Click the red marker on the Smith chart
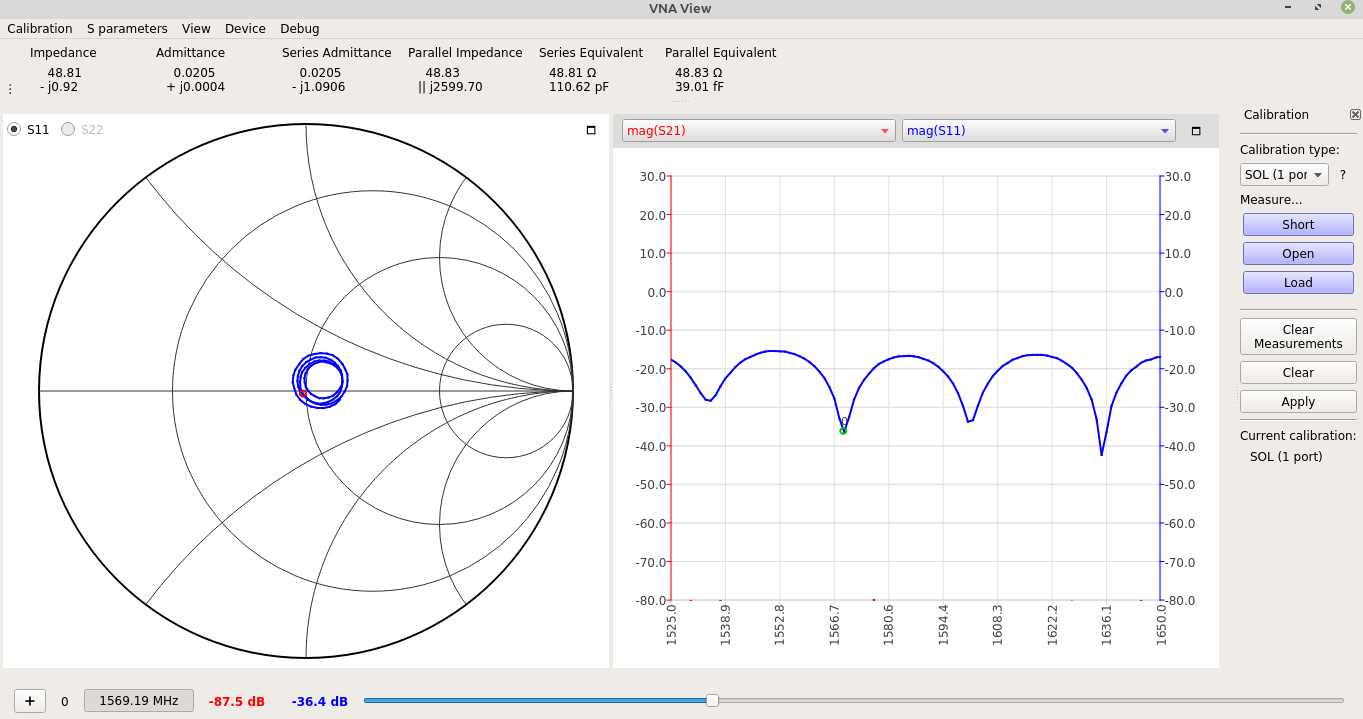1363x719 pixels. point(303,394)
